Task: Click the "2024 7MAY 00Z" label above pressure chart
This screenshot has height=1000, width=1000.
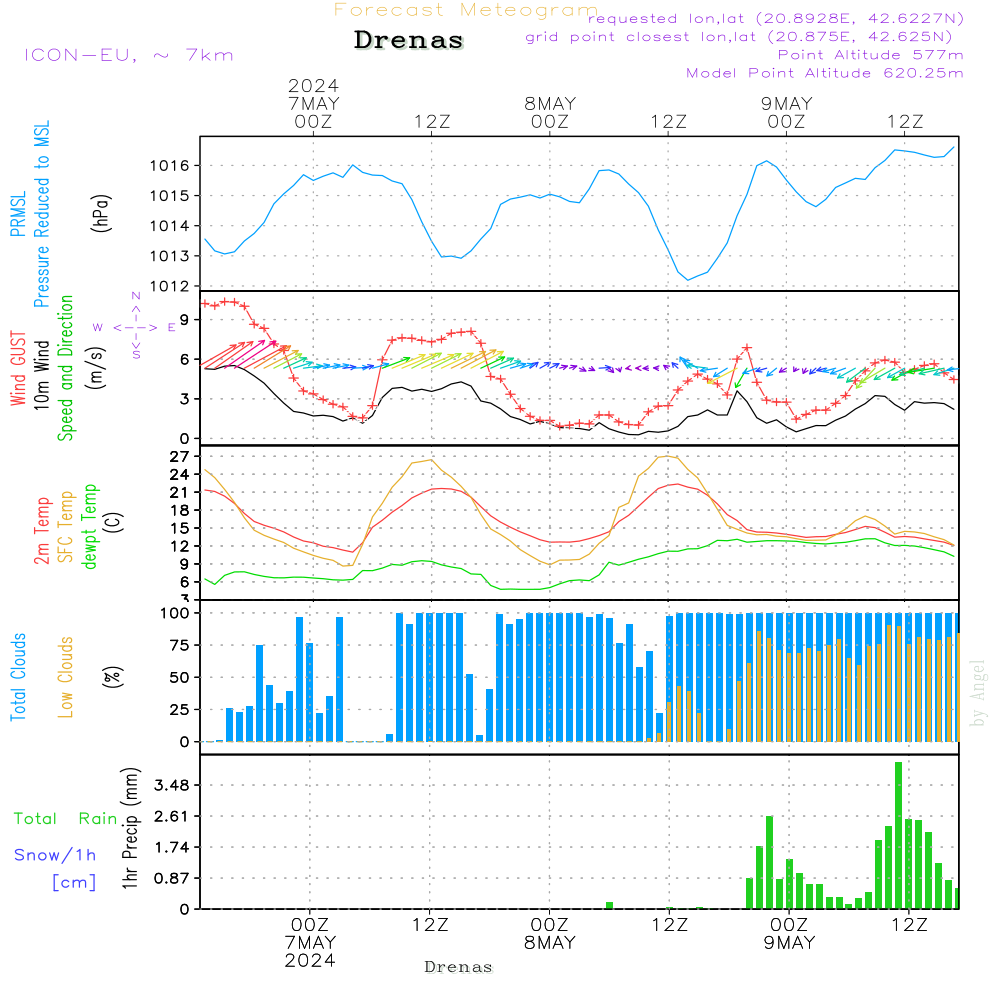Action: tap(313, 103)
